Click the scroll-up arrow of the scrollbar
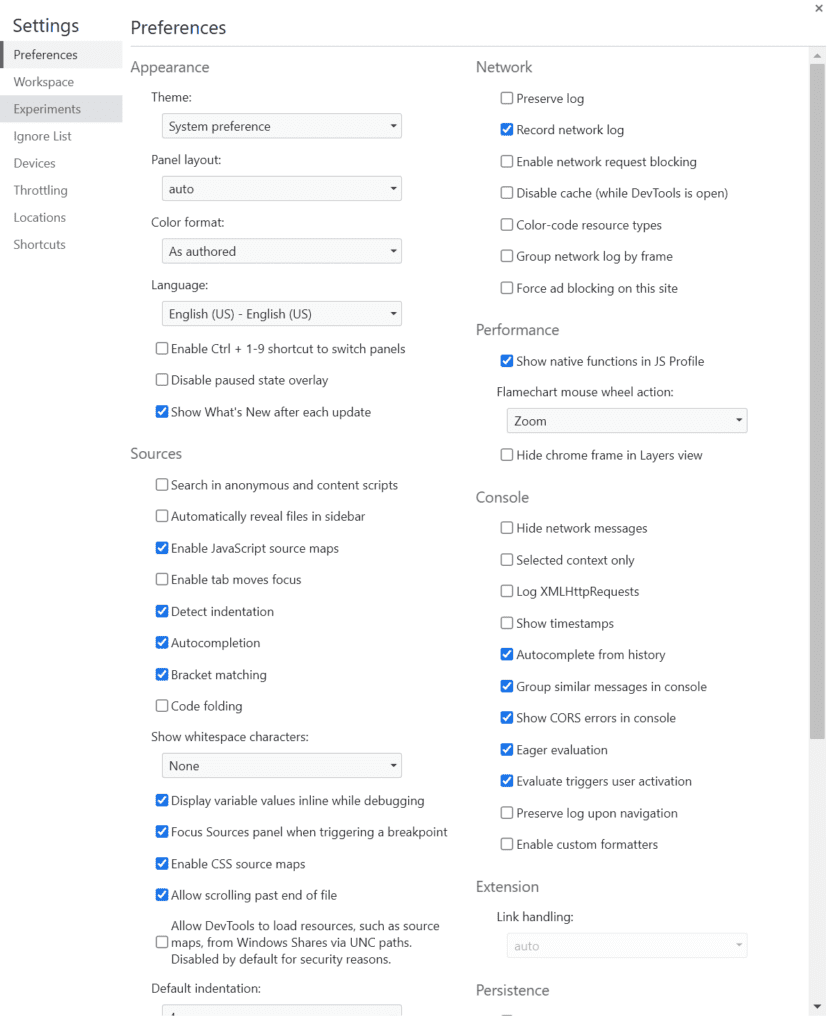The image size is (833, 1024). coord(818,57)
